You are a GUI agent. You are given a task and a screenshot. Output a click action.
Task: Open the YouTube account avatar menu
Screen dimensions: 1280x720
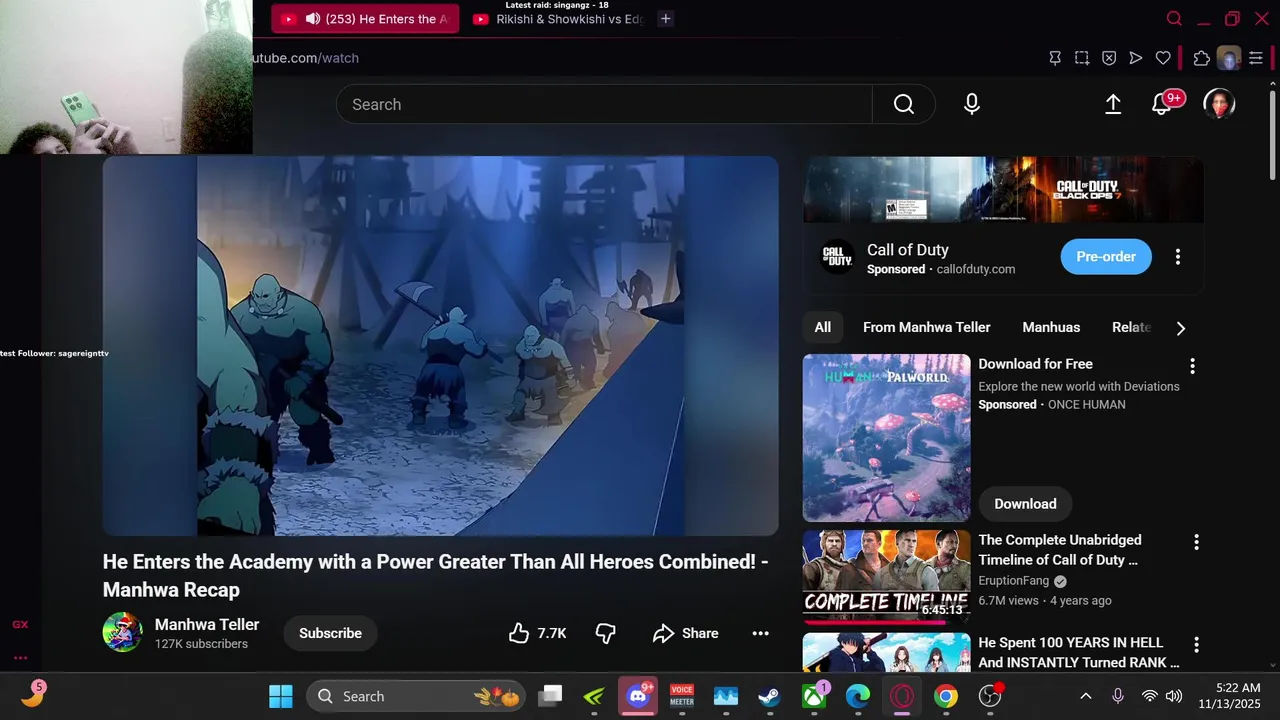1219,104
